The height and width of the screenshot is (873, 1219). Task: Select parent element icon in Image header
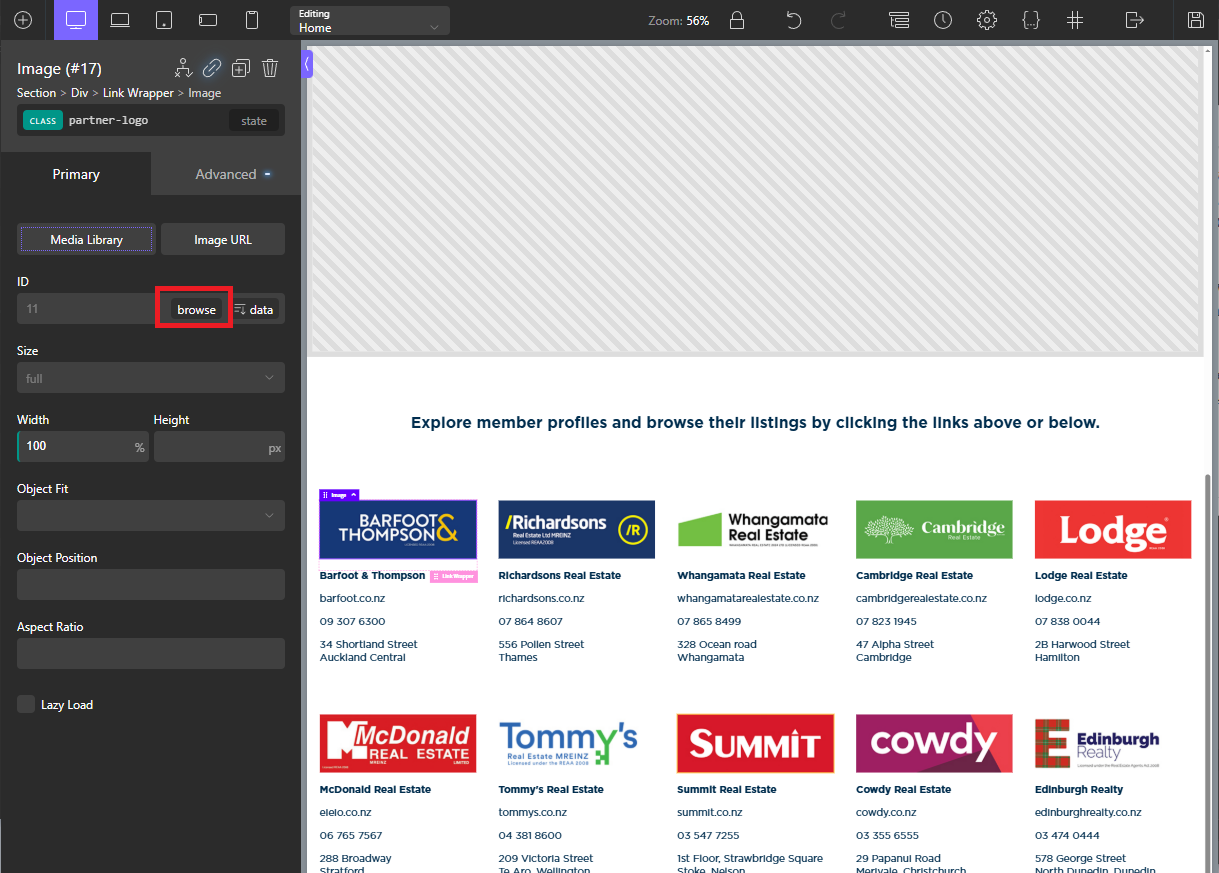point(183,68)
